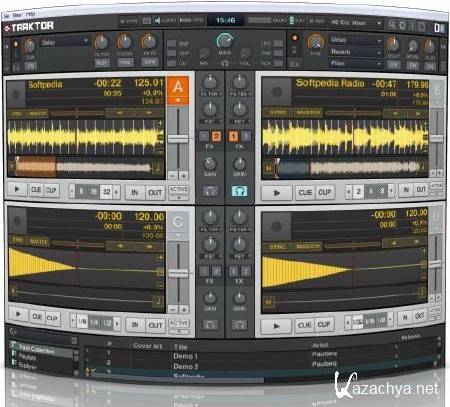Screen dimensions: 450x407
Task: Open preferences gear icon in header
Action: click(402, 25)
